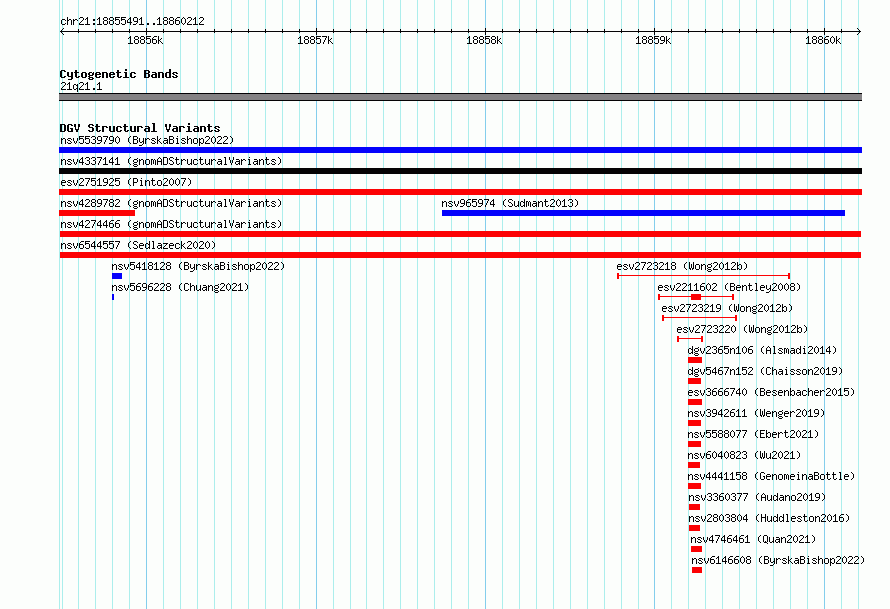Open nsv2803804 (Huddleston2016) label
Image resolution: width=890 pixels, height=609 pixels.
point(769,518)
